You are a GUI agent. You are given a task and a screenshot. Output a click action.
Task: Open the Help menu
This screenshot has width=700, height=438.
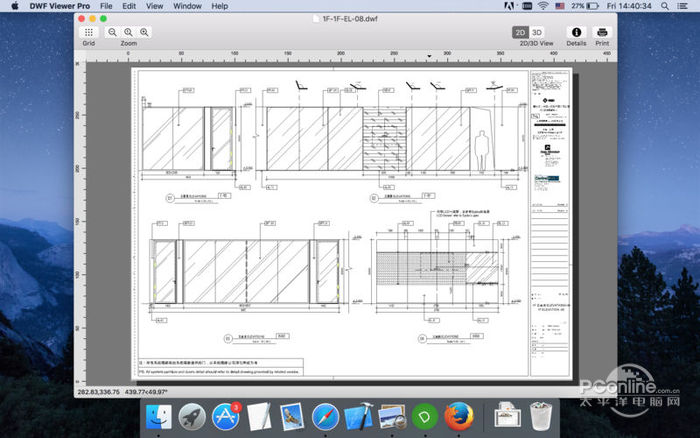tap(220, 6)
